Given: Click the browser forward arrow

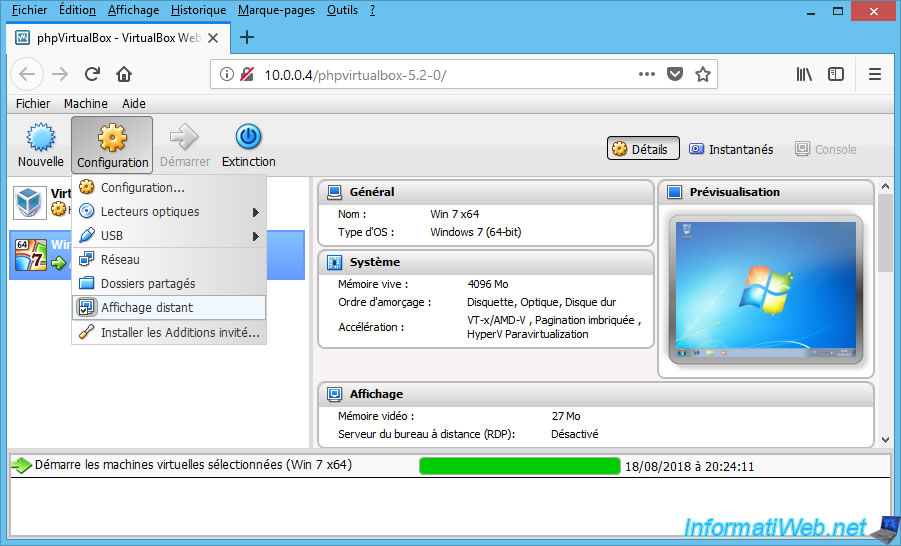Looking at the screenshot, I should (60, 74).
